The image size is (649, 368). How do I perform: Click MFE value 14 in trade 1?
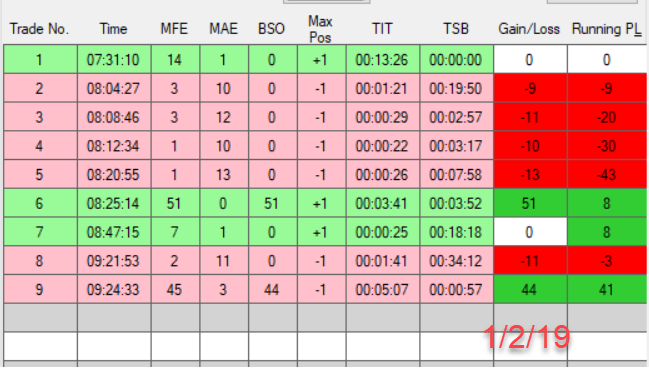(175, 60)
